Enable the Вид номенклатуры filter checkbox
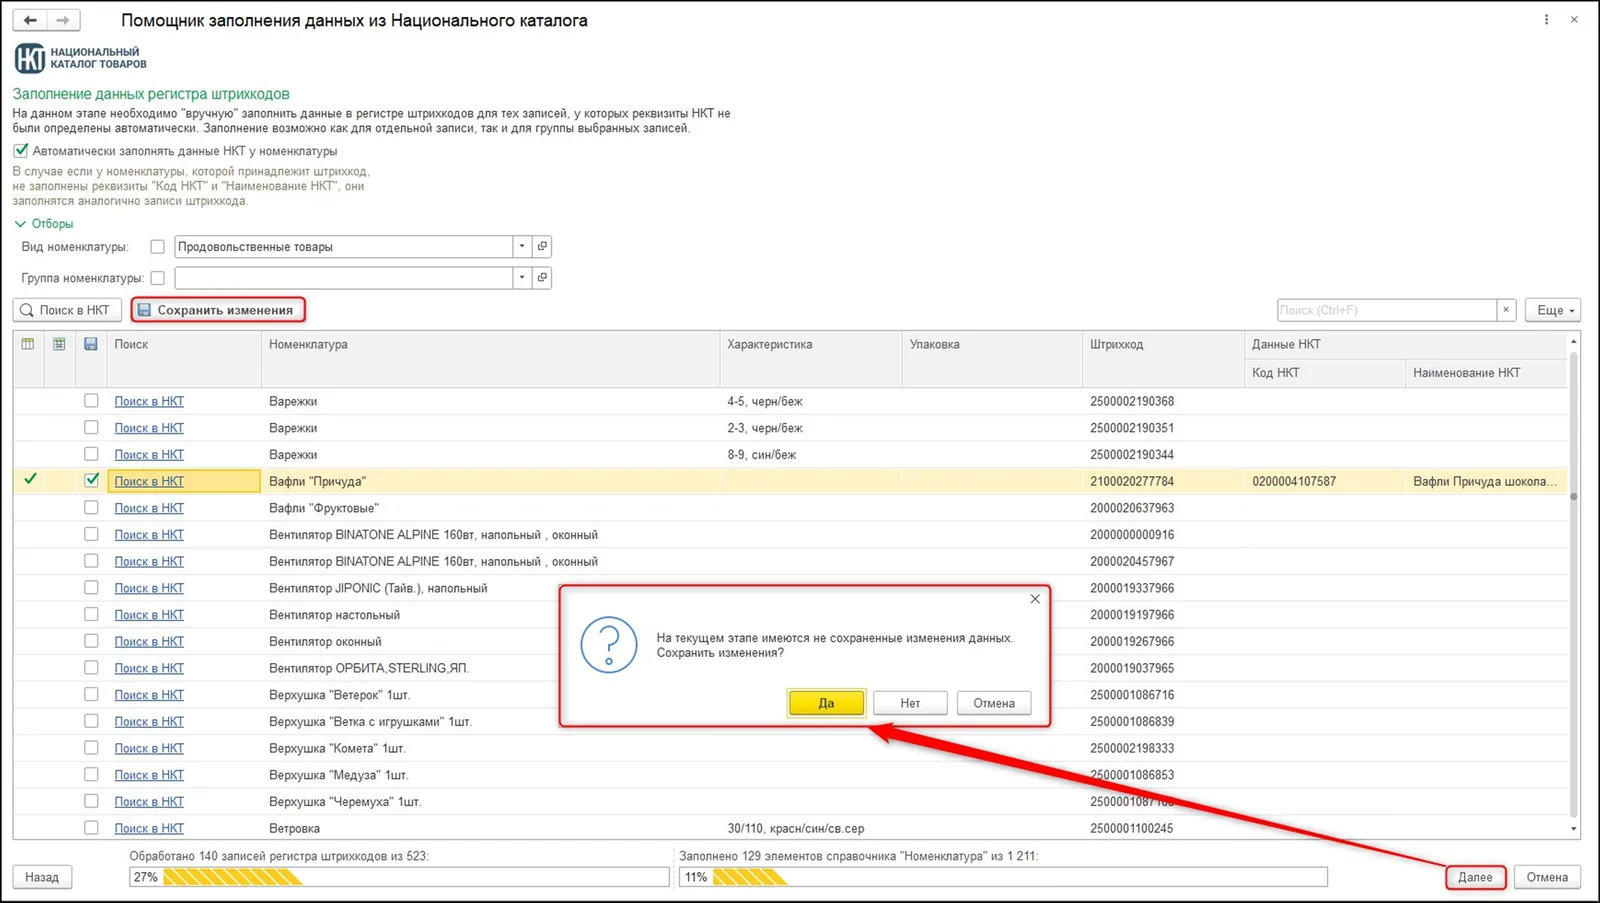1600x903 pixels. point(157,246)
